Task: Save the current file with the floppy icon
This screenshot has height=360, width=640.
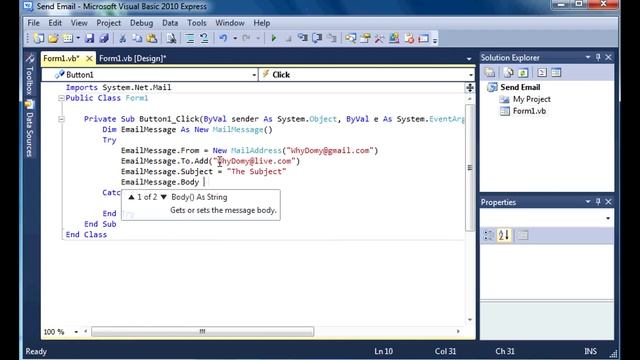Action: point(89,38)
